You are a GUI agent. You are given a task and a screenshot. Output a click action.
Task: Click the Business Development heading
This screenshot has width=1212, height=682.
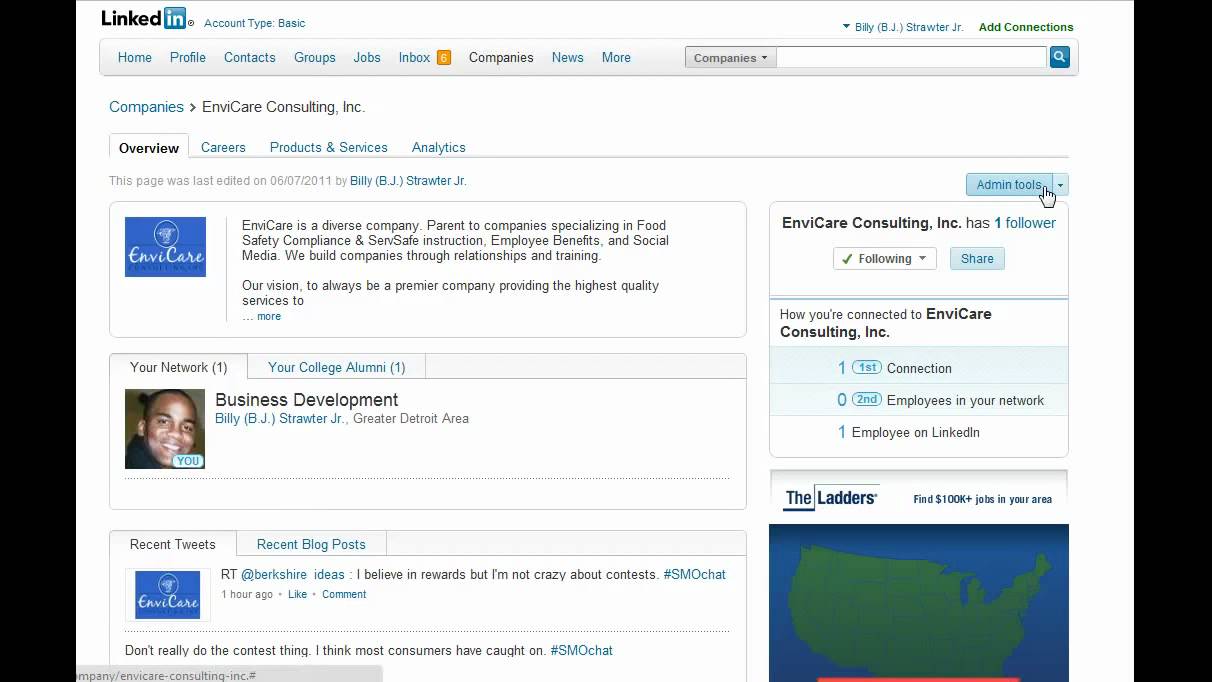306,400
